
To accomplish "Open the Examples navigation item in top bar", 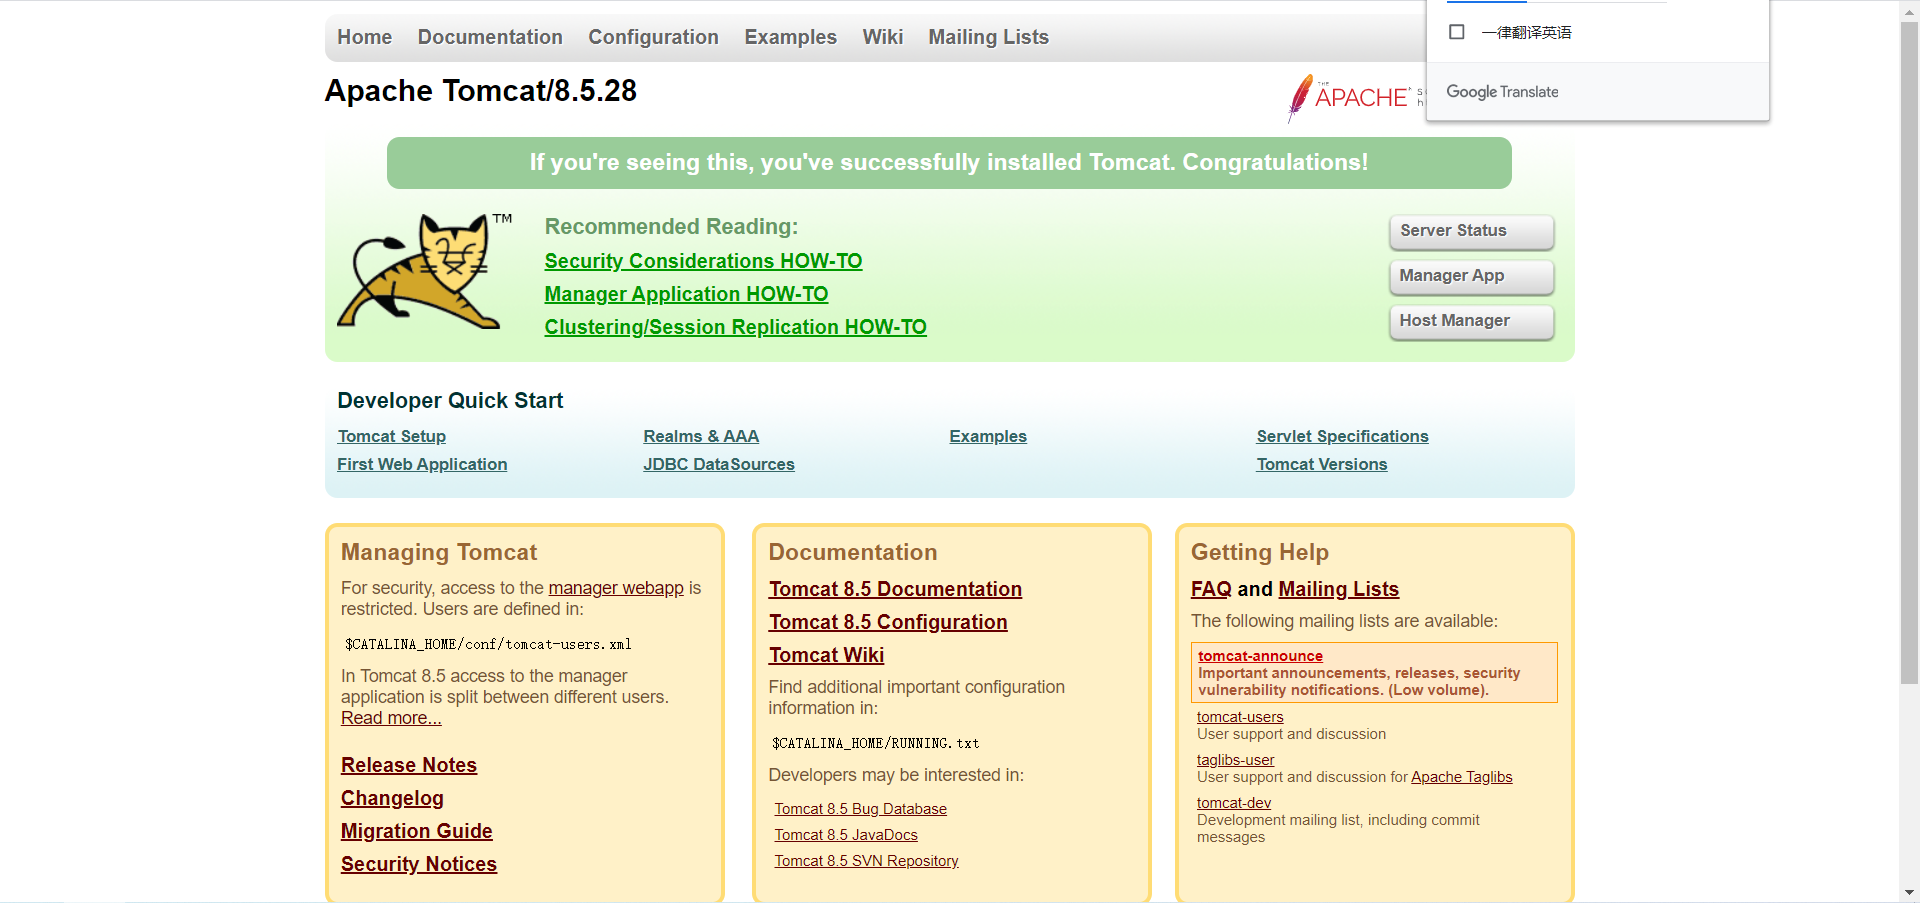I will tap(790, 37).
